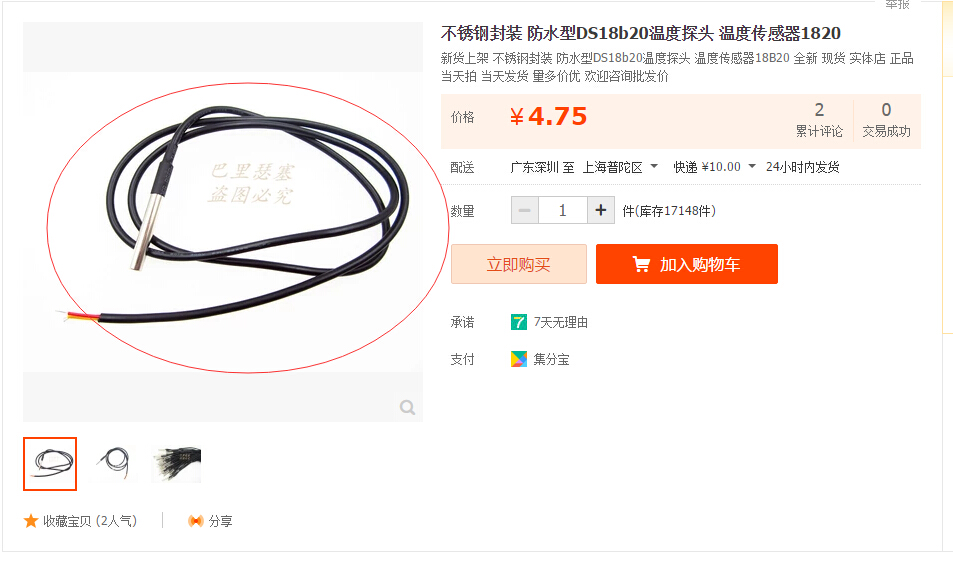The width and height of the screenshot is (953, 562).
Task: Select the third bundle of sensors thumbnail
Action: (176, 464)
